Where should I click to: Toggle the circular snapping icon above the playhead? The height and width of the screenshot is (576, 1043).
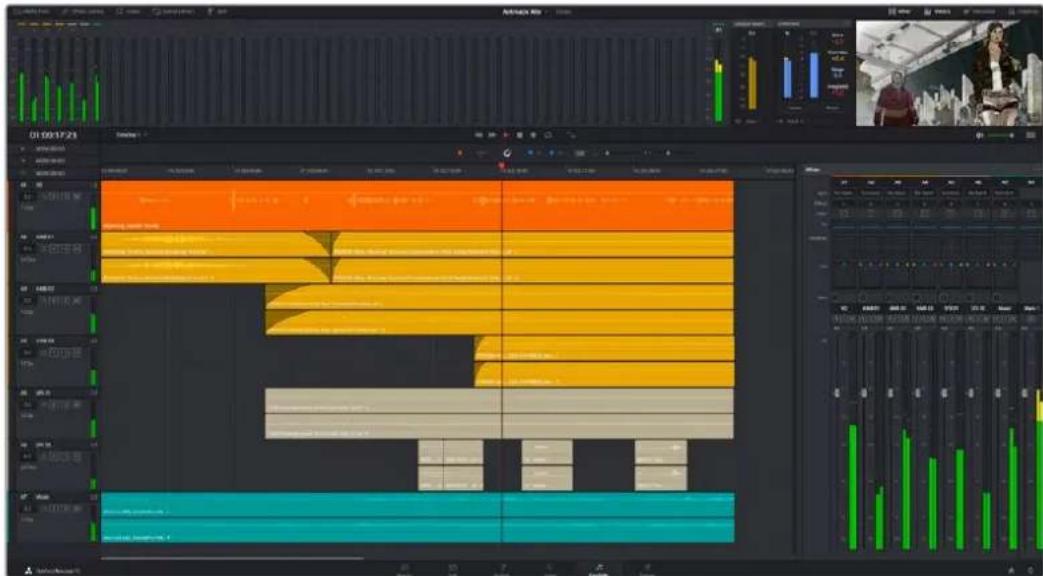507,153
